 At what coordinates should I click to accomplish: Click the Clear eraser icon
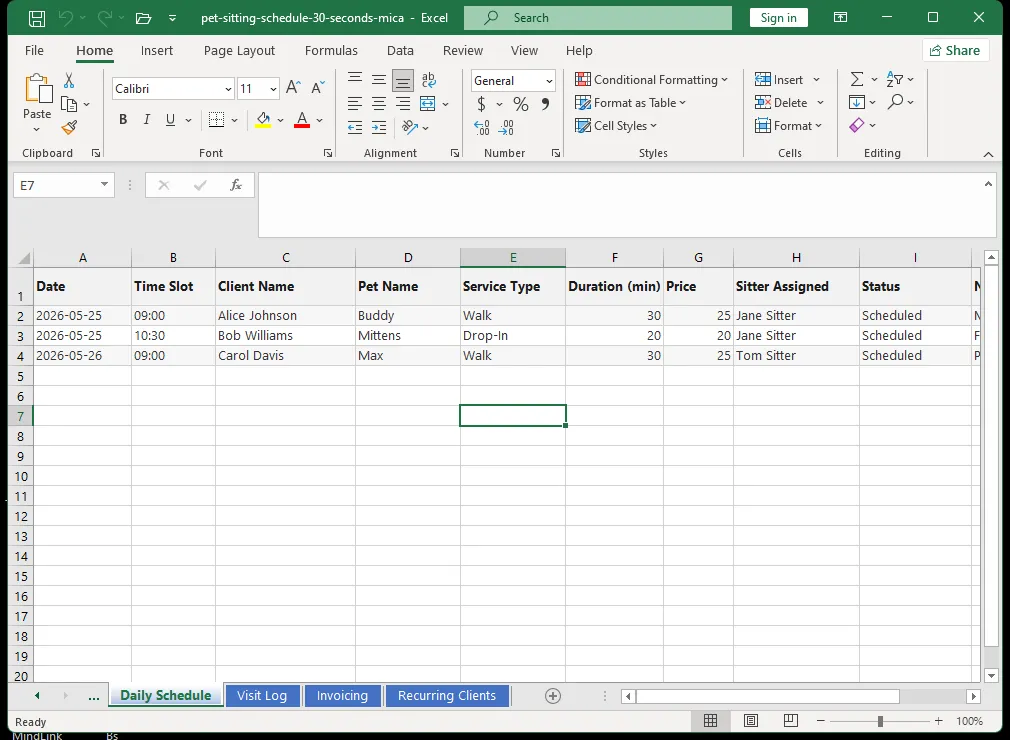coord(857,125)
